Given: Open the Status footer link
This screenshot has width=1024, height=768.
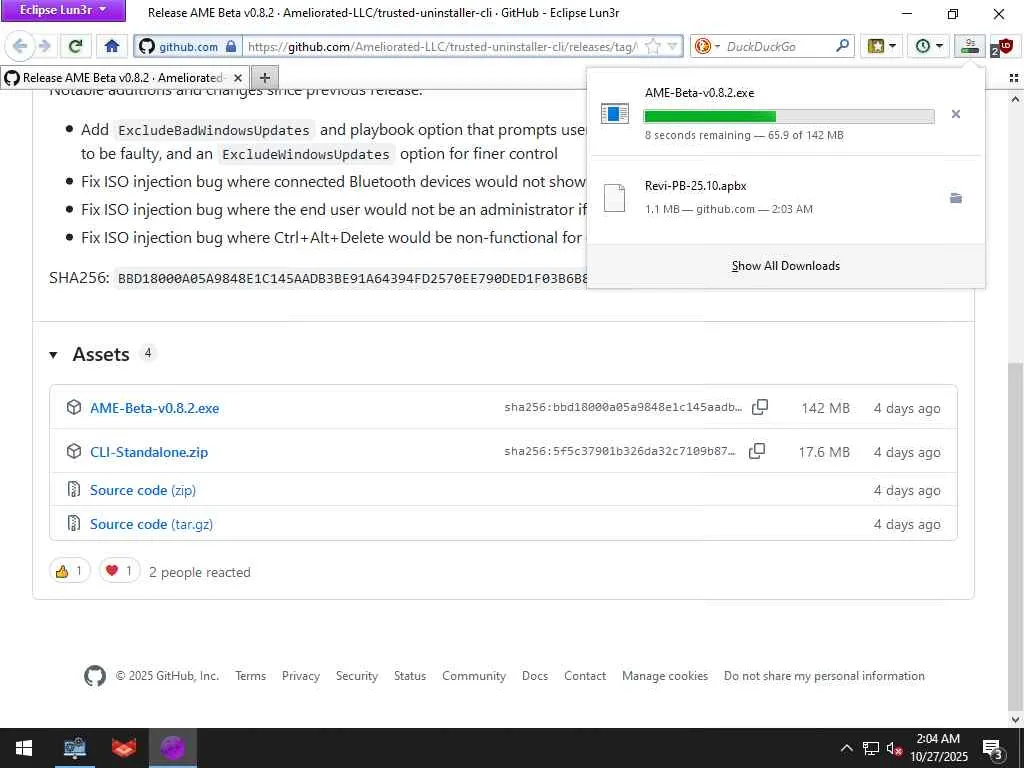Looking at the screenshot, I should [409, 676].
